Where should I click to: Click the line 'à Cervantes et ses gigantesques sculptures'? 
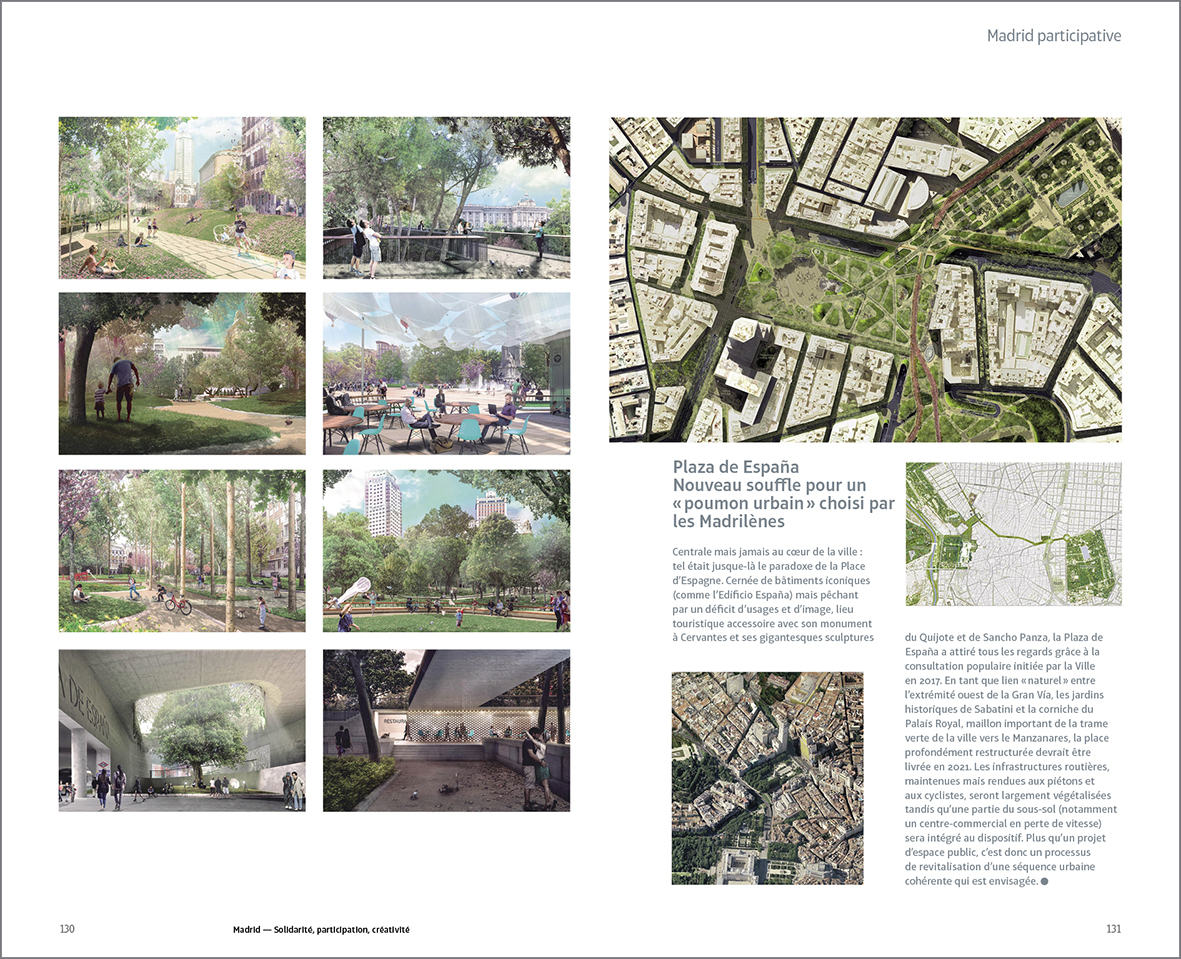[x=773, y=637]
